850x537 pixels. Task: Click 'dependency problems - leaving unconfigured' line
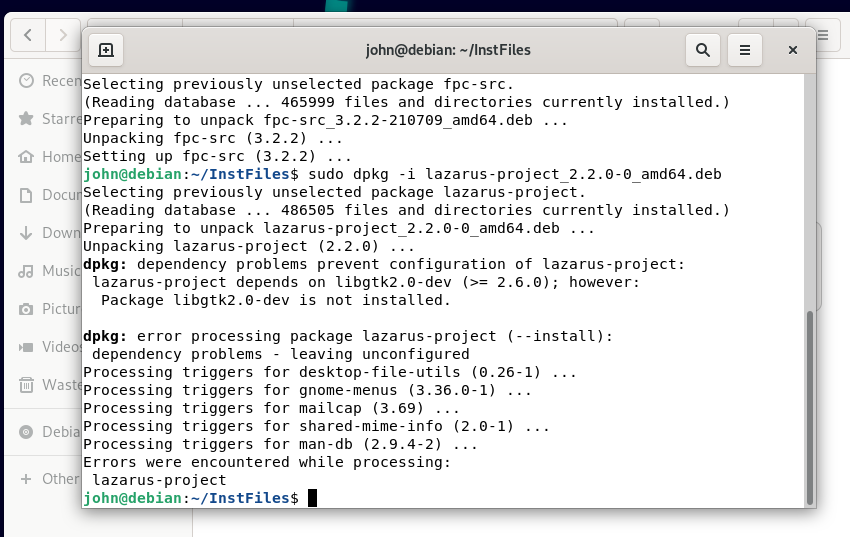click(280, 354)
